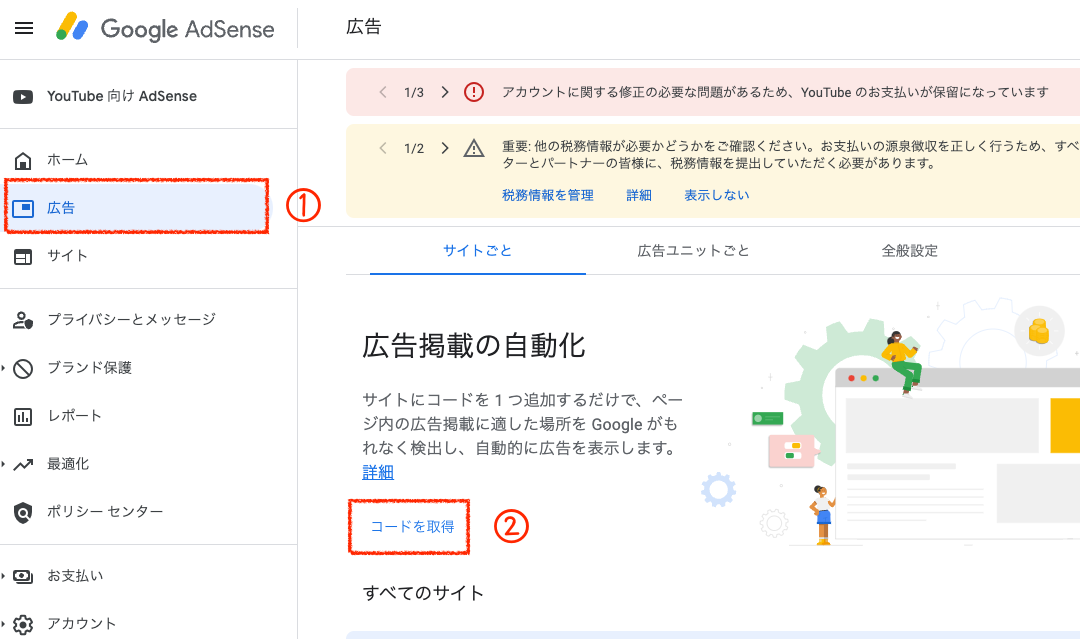Click the ポリシー センター shield icon
The height and width of the screenshot is (639, 1080).
click(x=23, y=512)
